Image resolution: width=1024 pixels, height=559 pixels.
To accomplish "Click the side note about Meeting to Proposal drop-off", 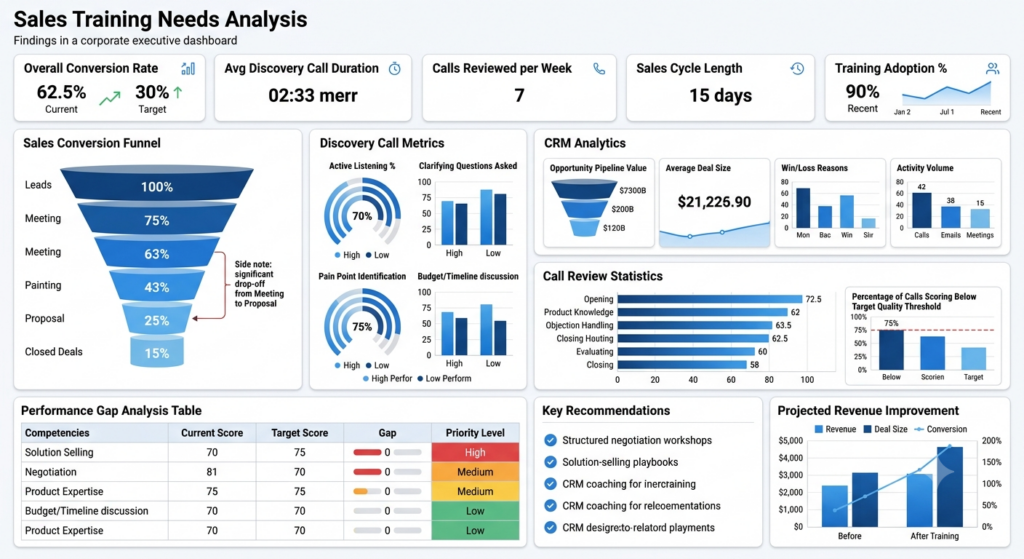I will pos(259,283).
